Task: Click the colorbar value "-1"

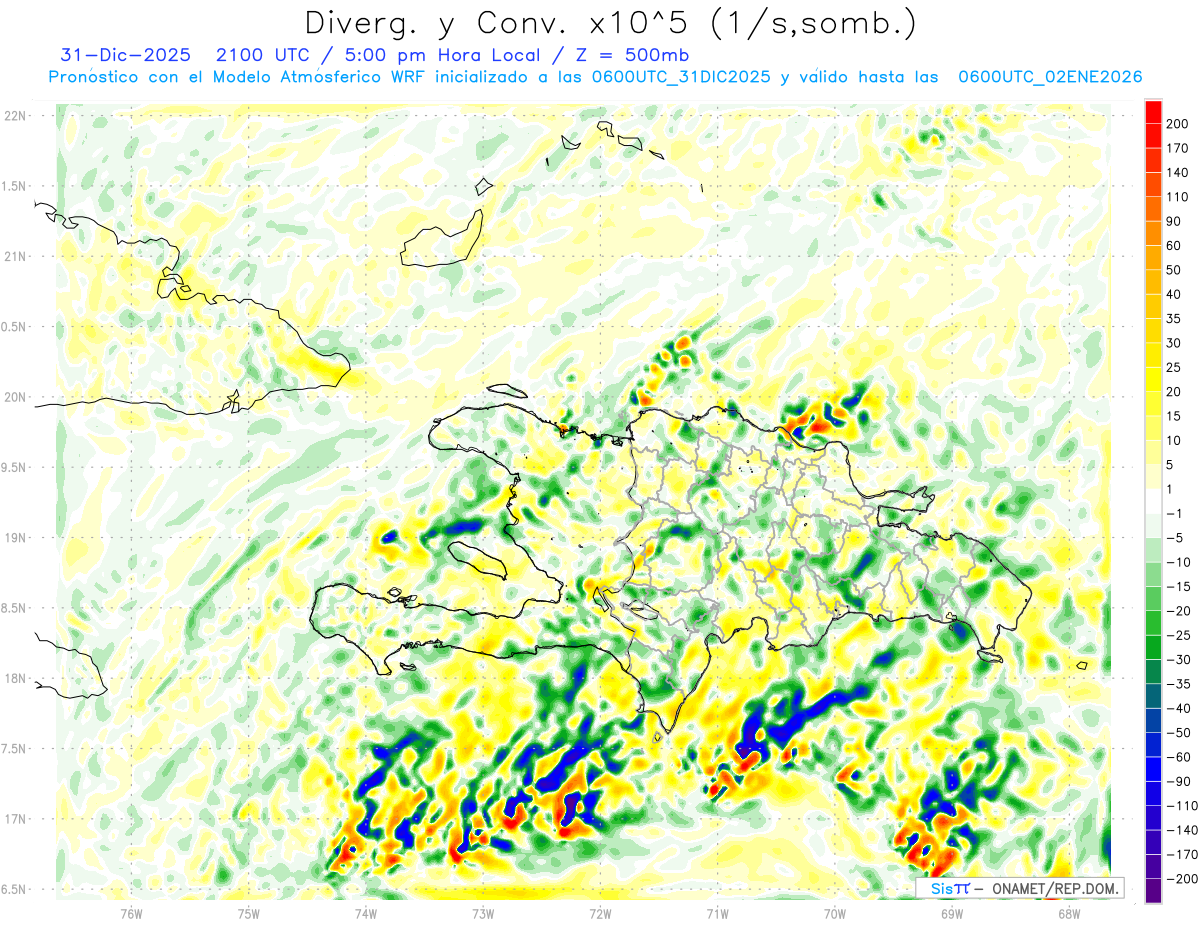Action: tap(1174, 513)
